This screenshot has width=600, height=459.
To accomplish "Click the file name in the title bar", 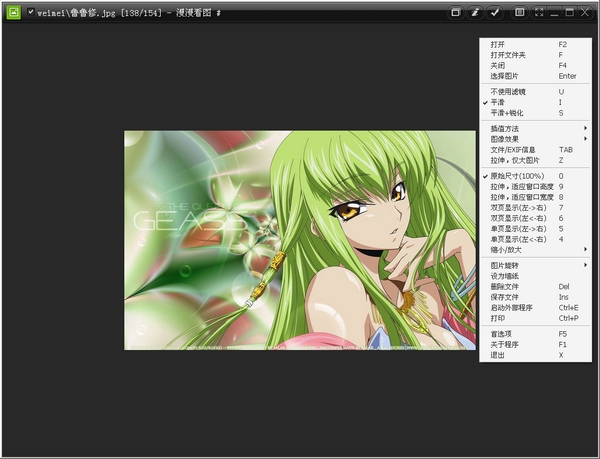I will click(76, 13).
